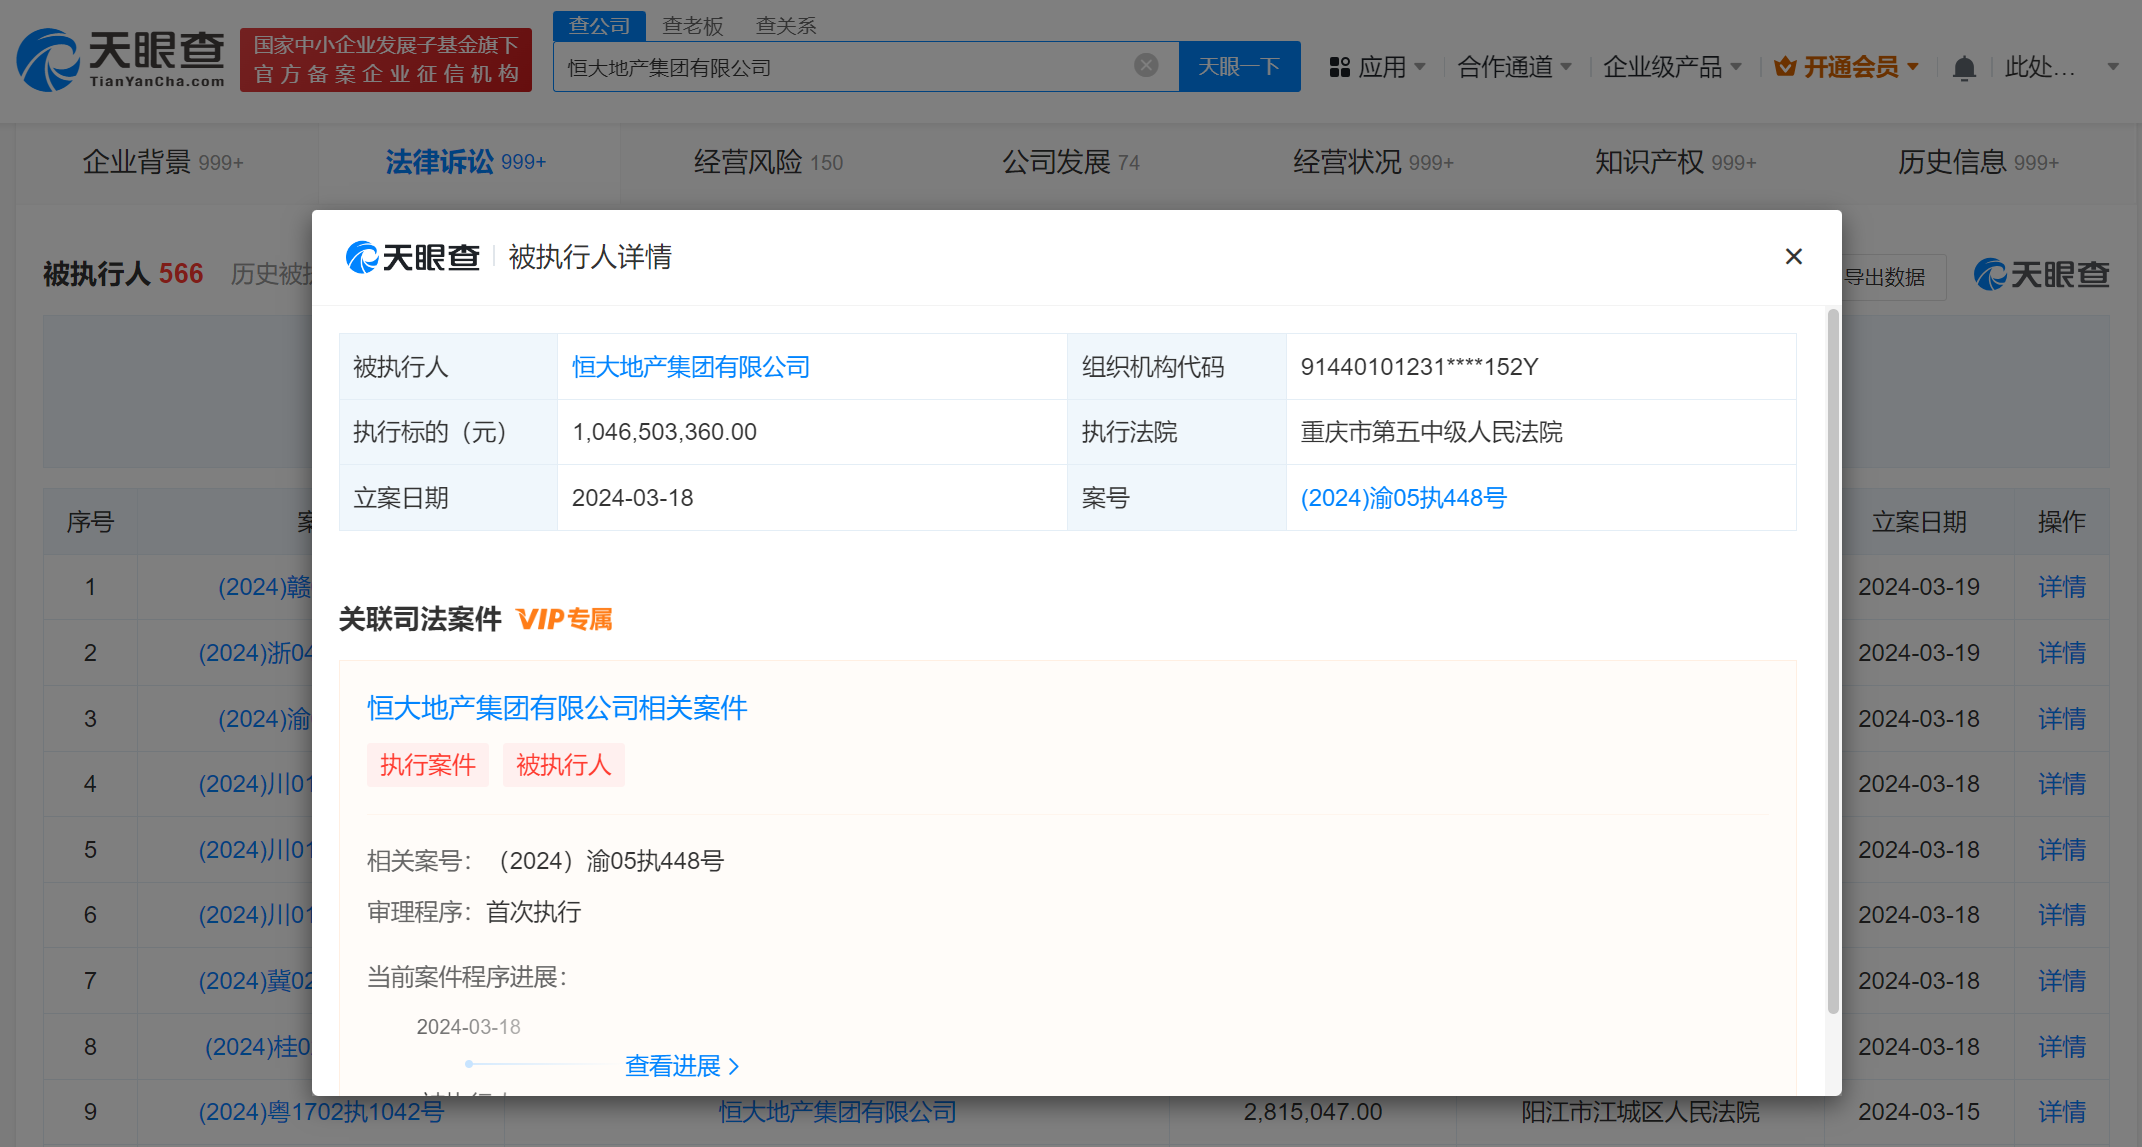2142x1147 pixels.
Task: Open the 知识产权 tab
Action: click(1675, 162)
